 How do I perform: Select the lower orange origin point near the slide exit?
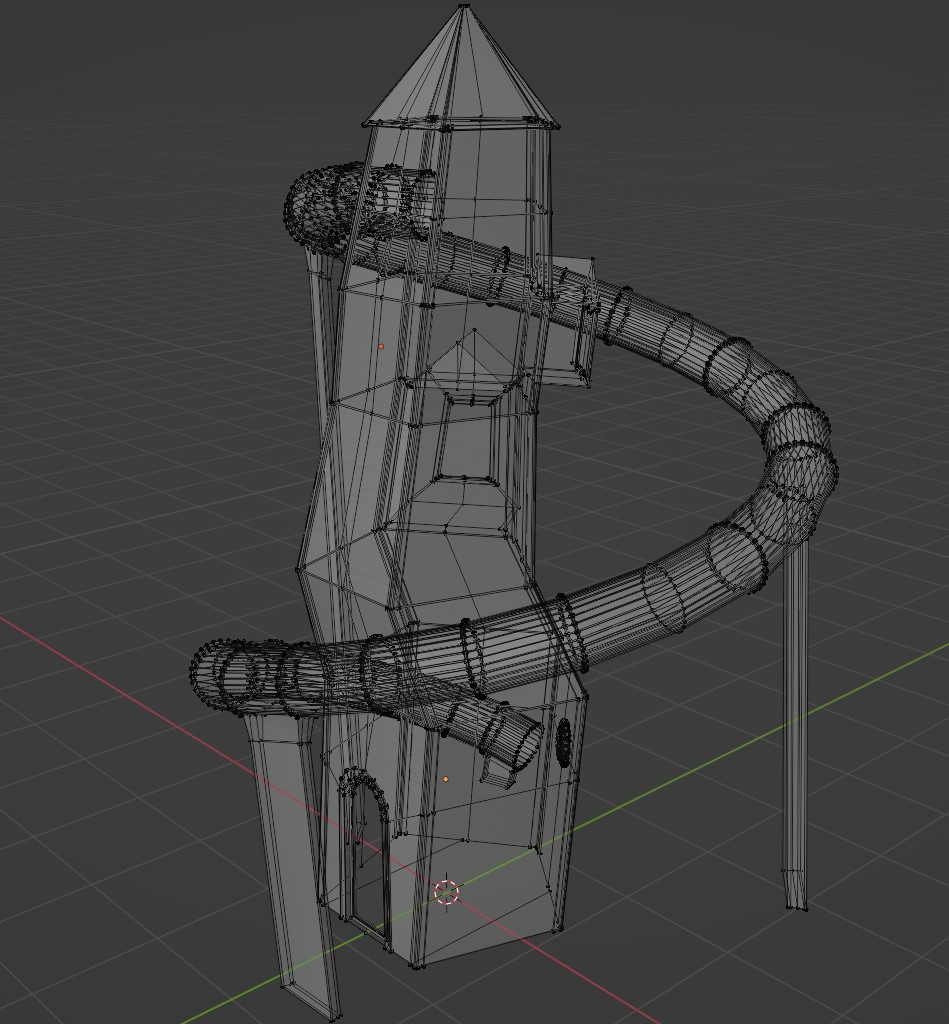tap(446, 778)
